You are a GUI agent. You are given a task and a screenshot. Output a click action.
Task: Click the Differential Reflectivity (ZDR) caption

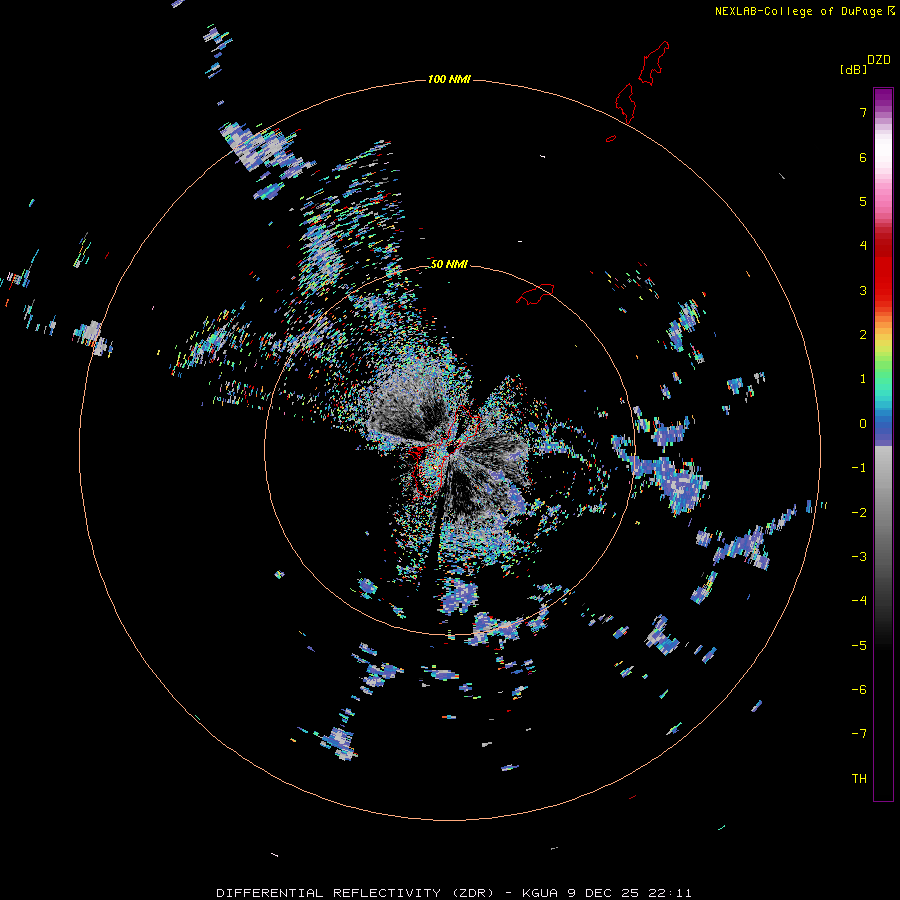[355, 893]
